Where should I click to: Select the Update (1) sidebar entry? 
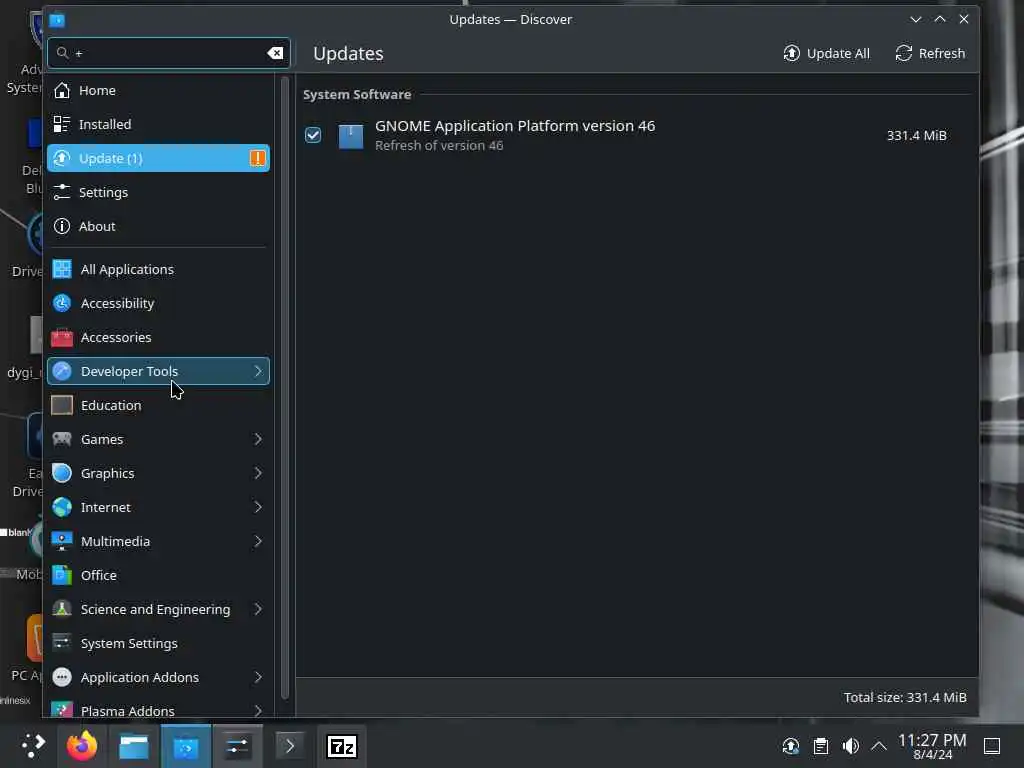[x=158, y=158]
